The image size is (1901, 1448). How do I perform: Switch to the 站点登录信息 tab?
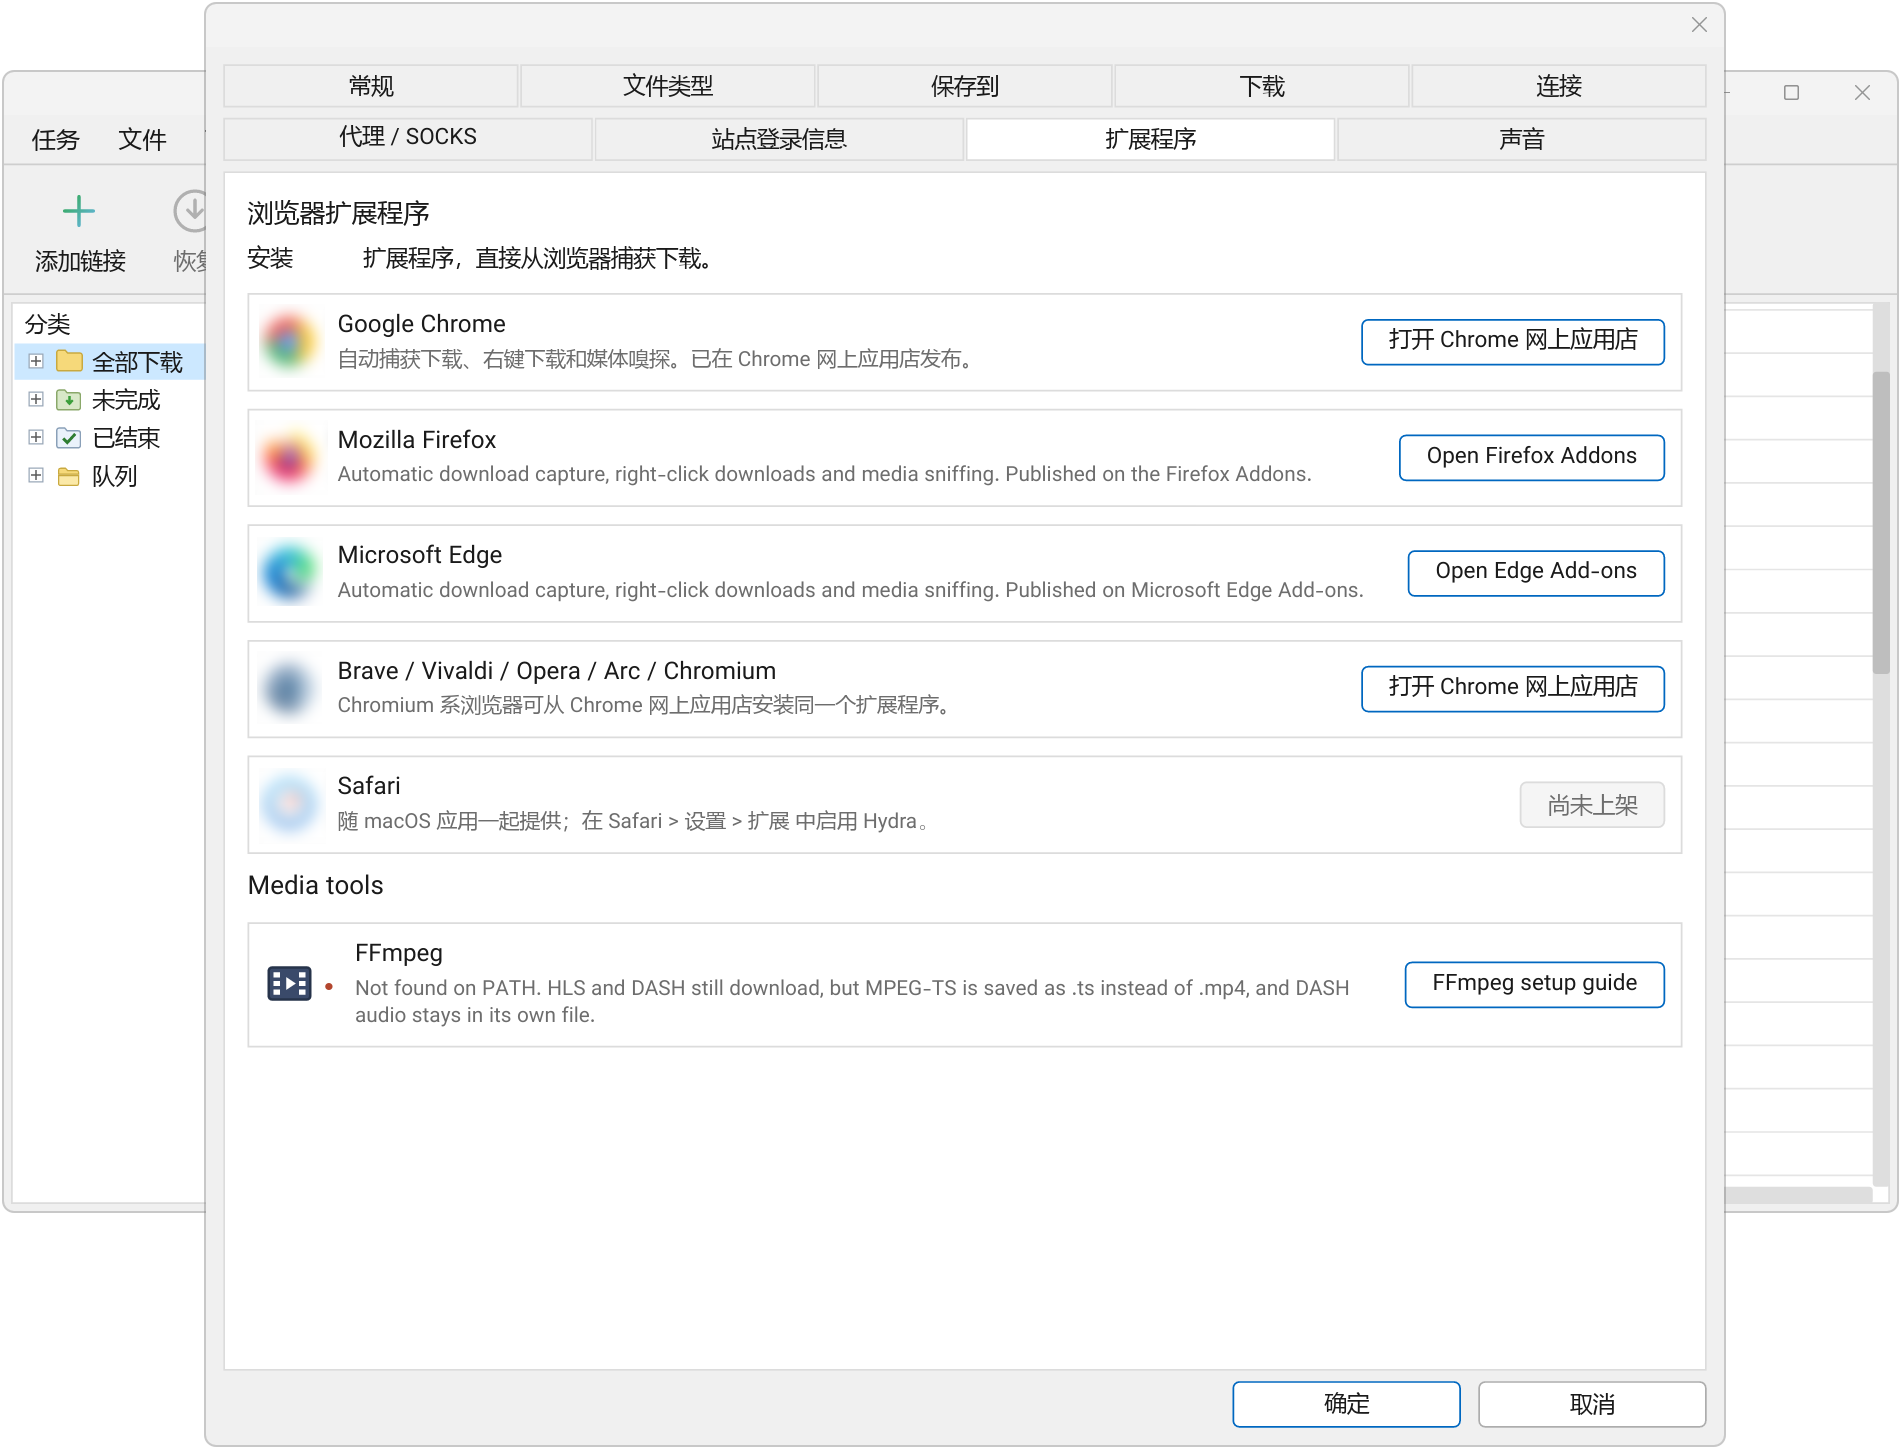[x=779, y=138]
